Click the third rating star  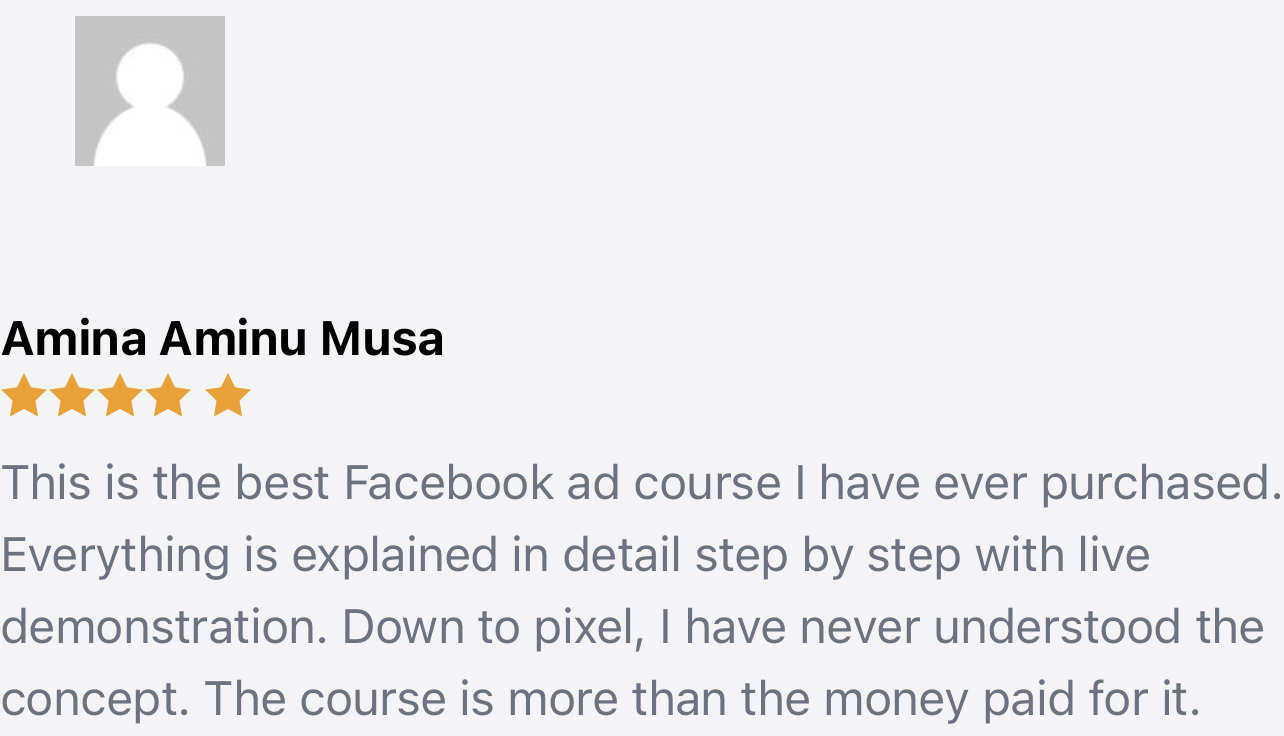pos(120,396)
